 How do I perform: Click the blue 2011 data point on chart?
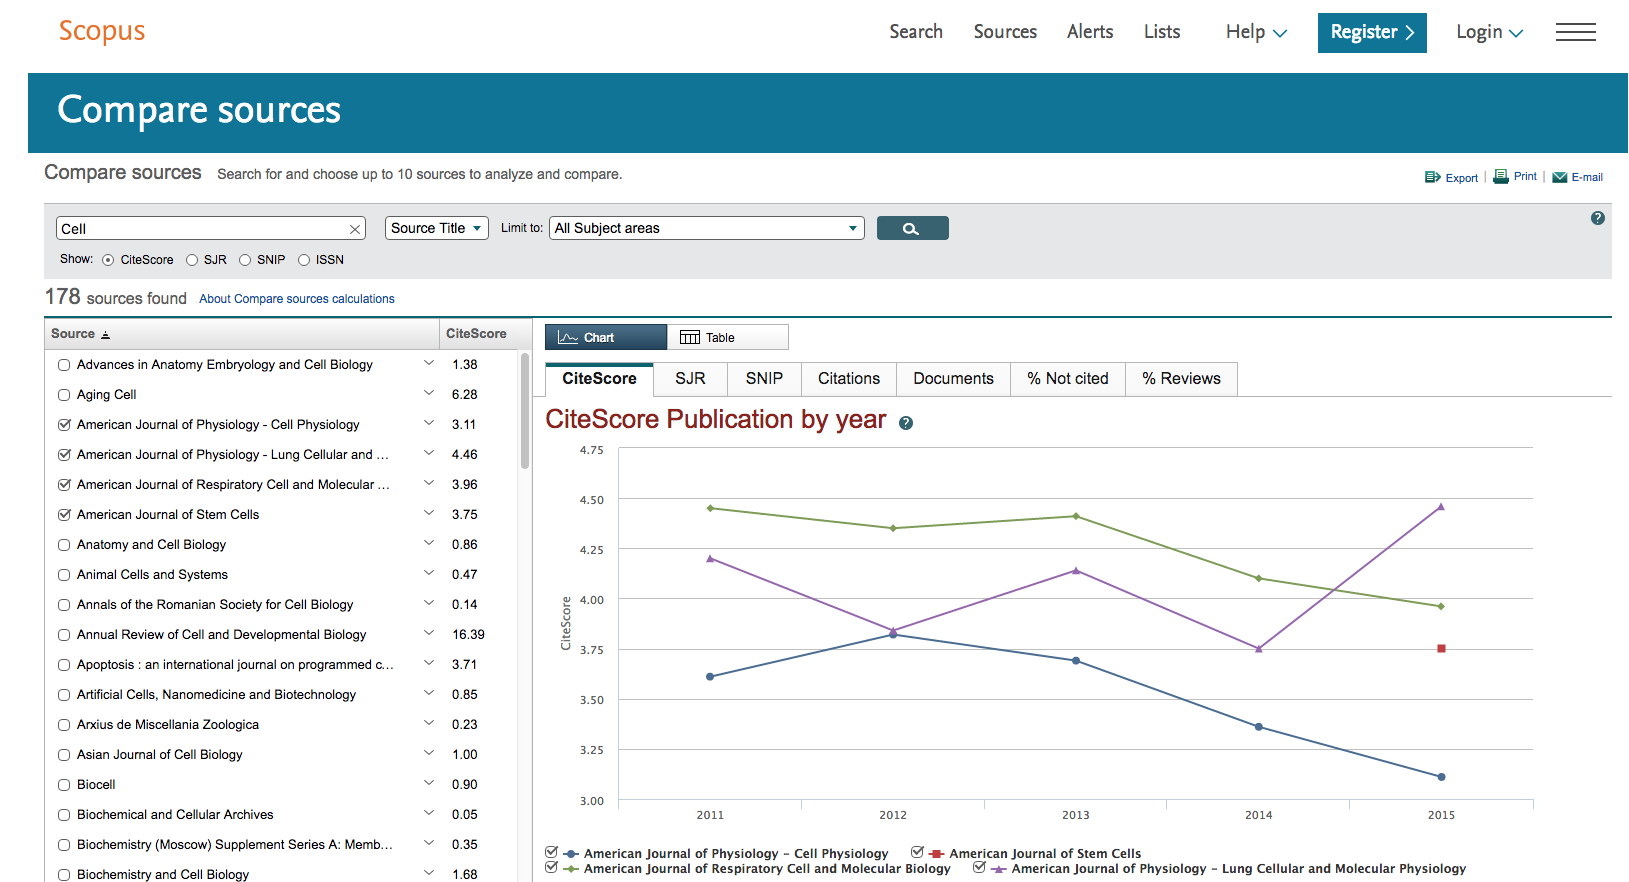[x=710, y=676]
